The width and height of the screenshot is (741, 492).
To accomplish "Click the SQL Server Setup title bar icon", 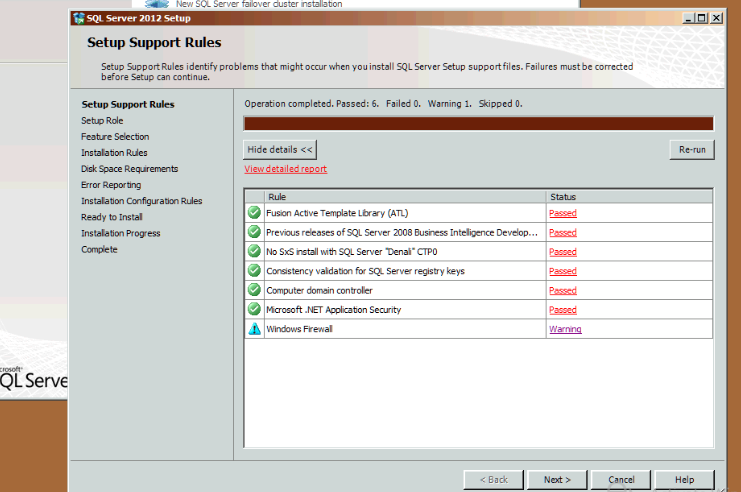I will 78,18.
